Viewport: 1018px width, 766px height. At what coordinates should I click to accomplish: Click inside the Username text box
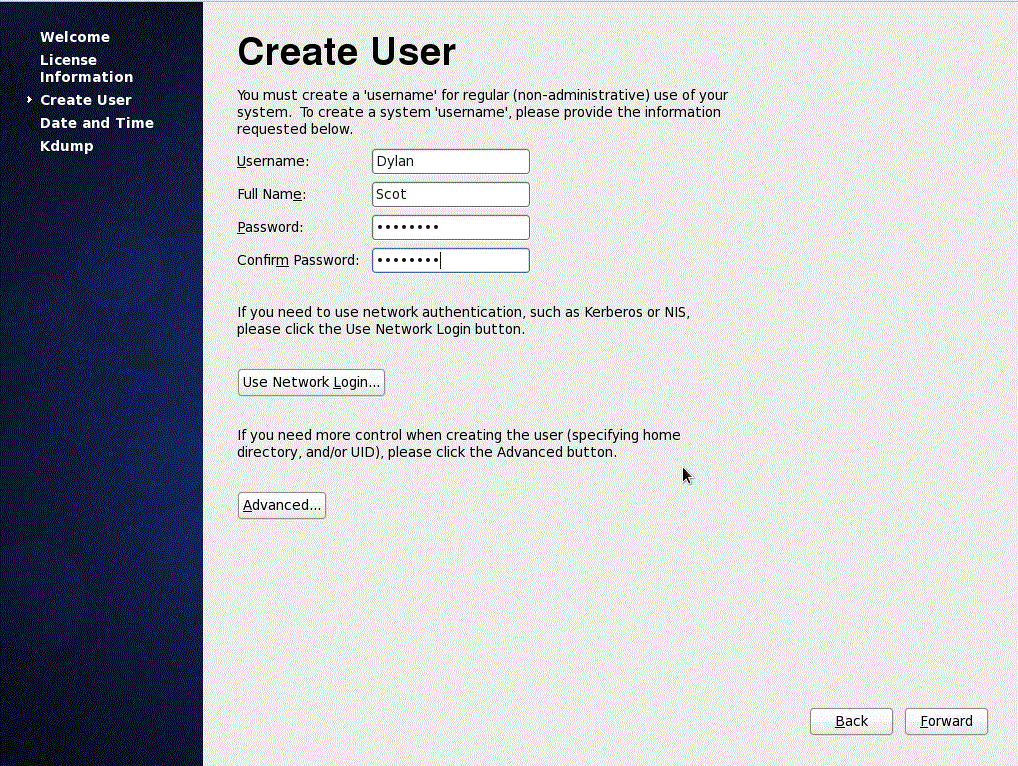coord(450,161)
